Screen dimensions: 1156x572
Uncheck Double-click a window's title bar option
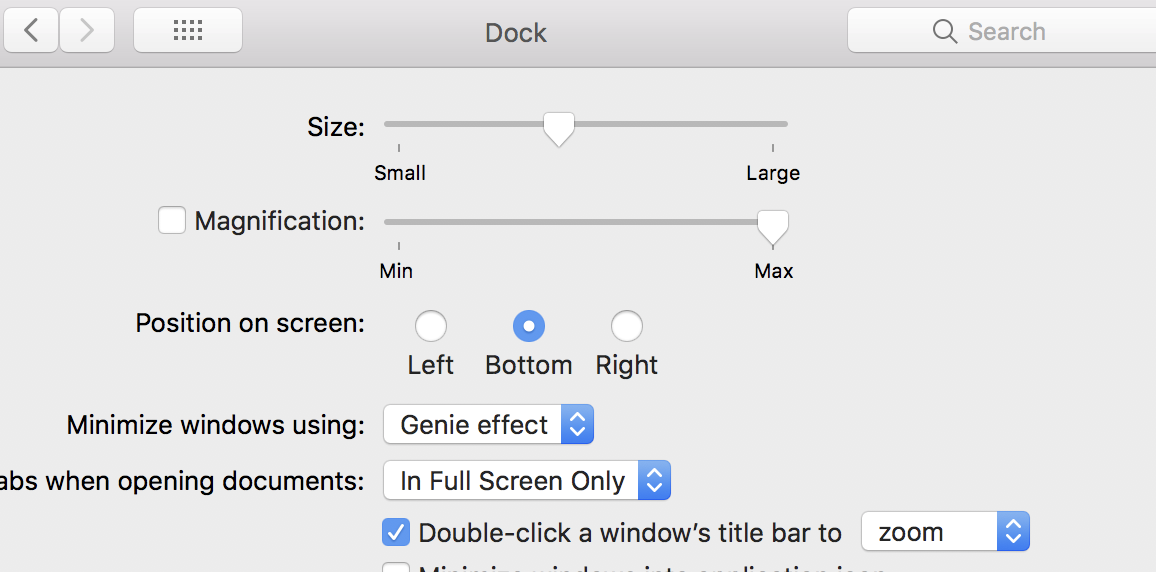[396, 532]
